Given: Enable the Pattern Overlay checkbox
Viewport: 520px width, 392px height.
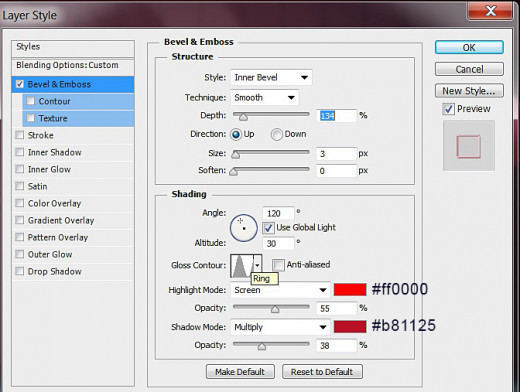Looking at the screenshot, I should 20,237.
